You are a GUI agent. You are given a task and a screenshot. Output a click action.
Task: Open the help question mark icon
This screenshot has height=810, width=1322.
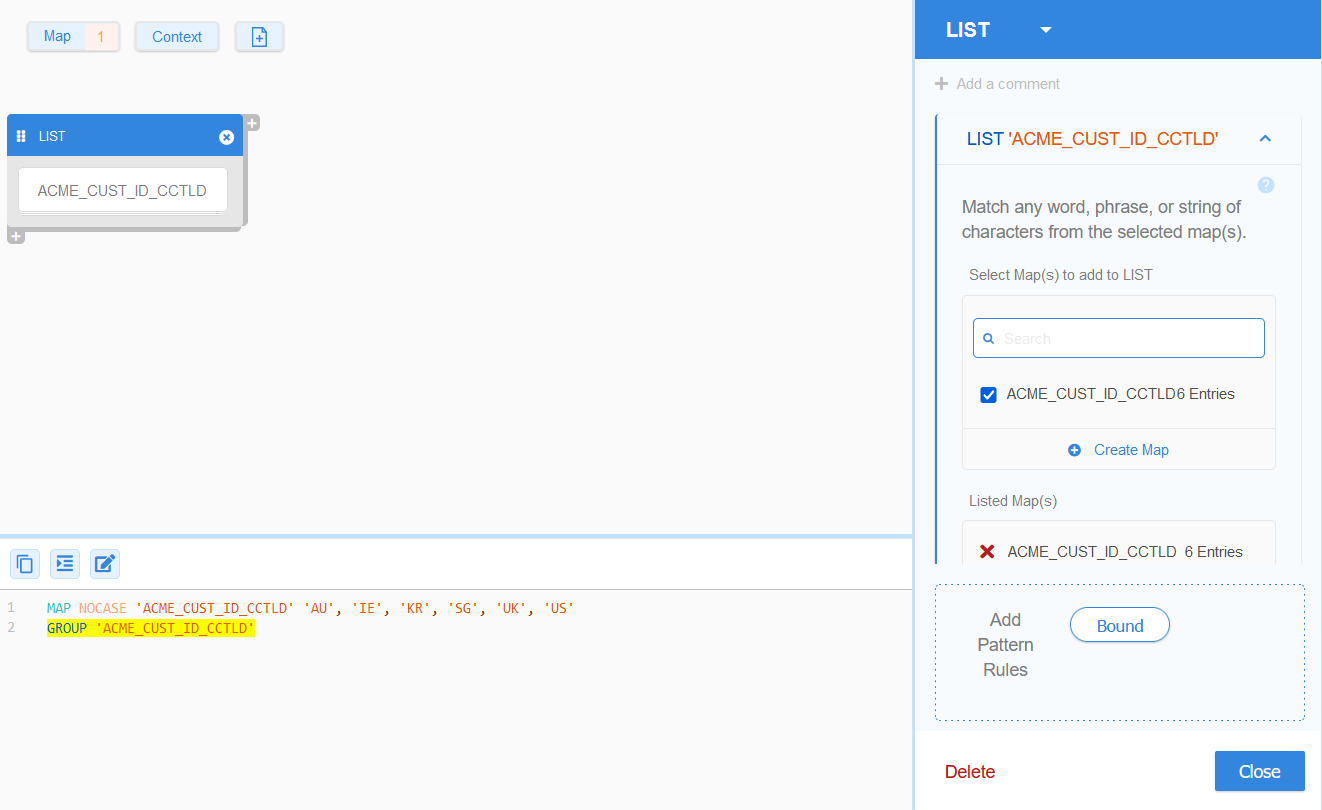[x=1266, y=185]
